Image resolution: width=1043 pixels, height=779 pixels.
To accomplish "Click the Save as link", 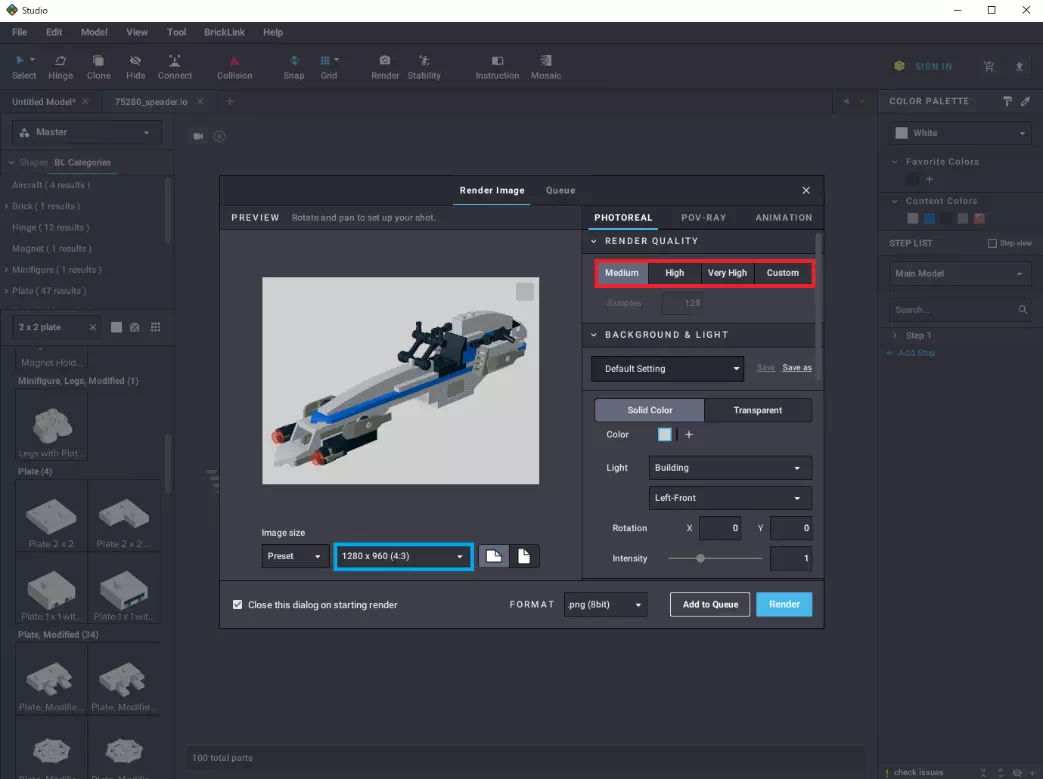I will tap(797, 367).
